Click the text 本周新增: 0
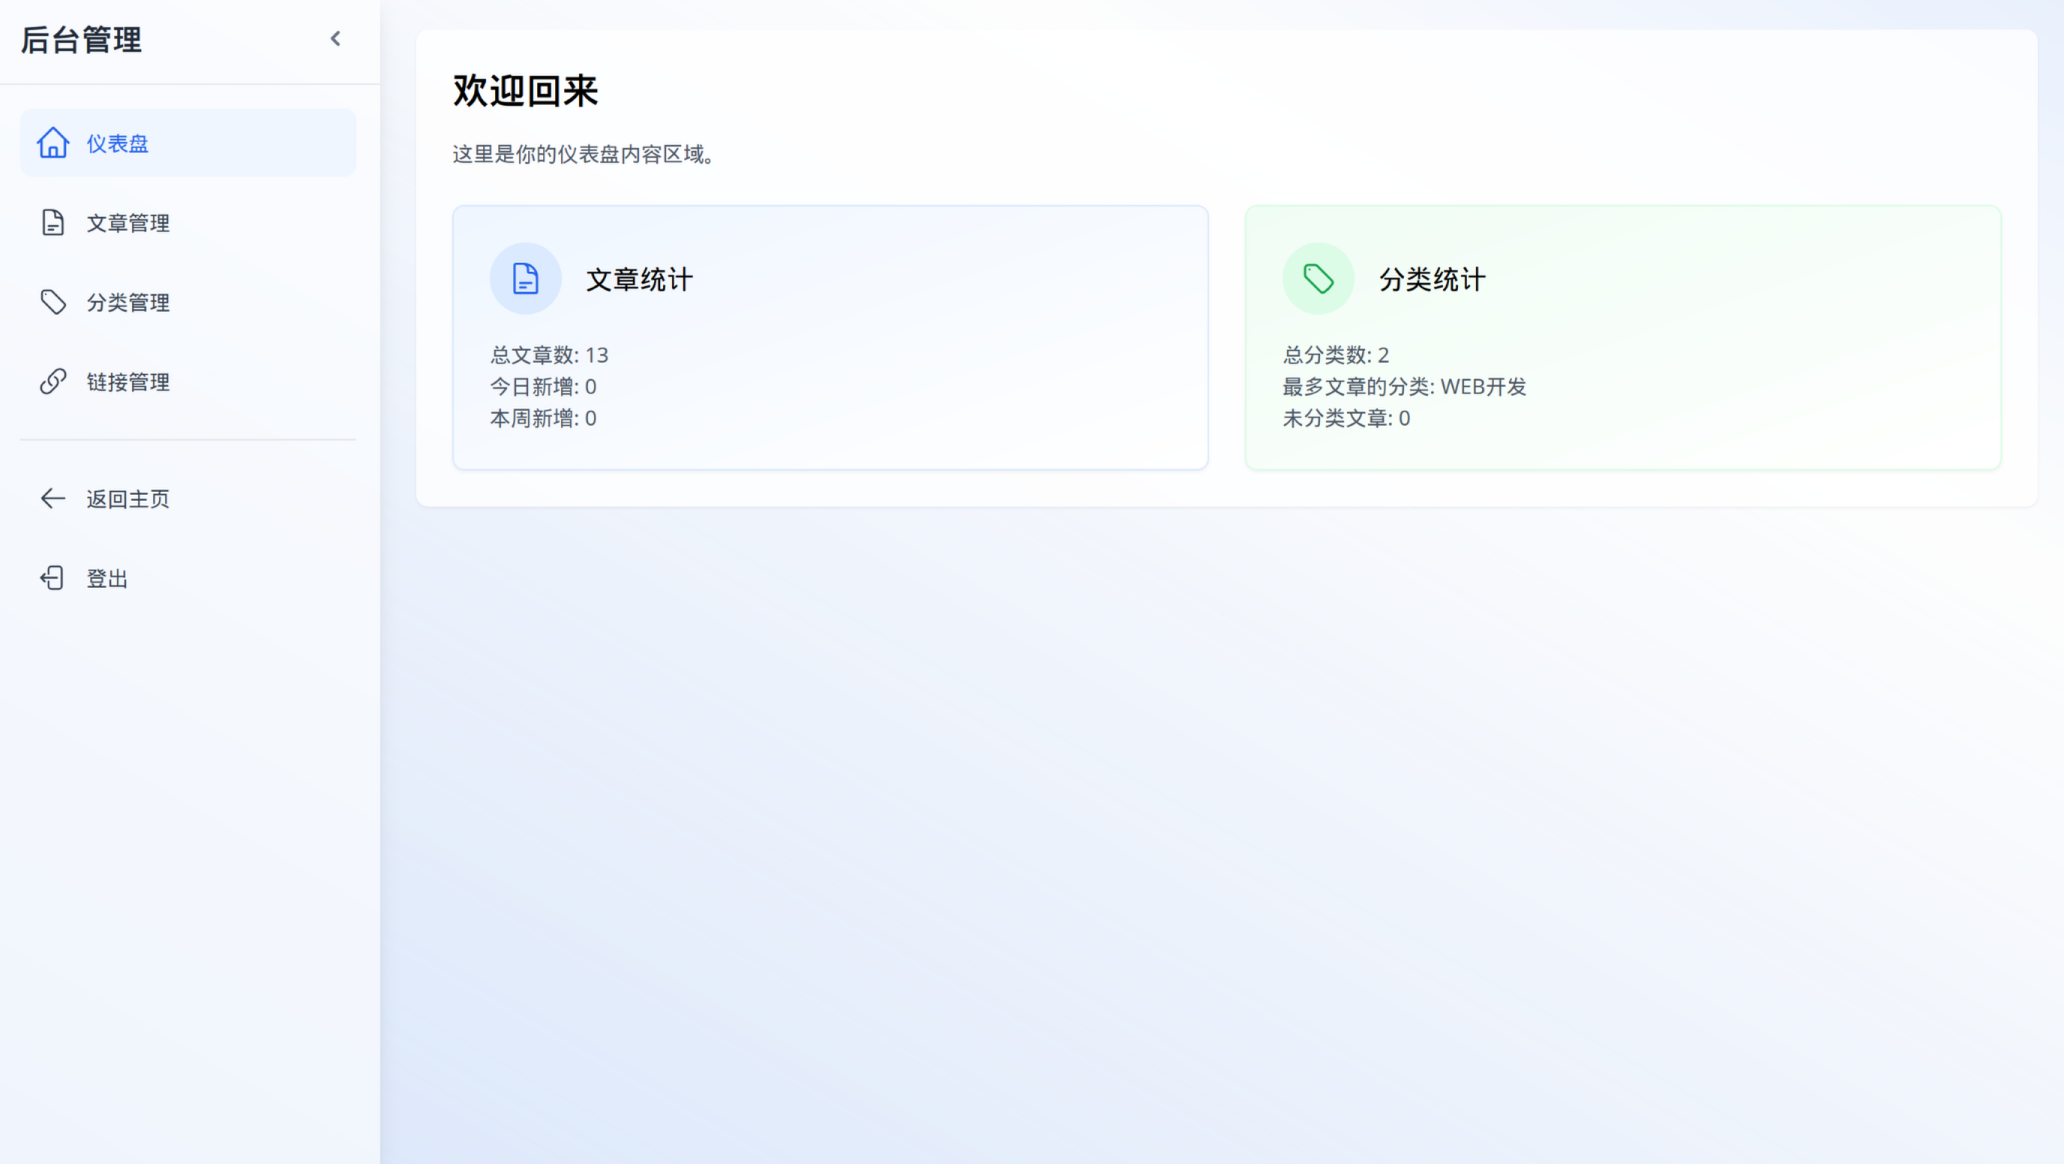 (543, 418)
